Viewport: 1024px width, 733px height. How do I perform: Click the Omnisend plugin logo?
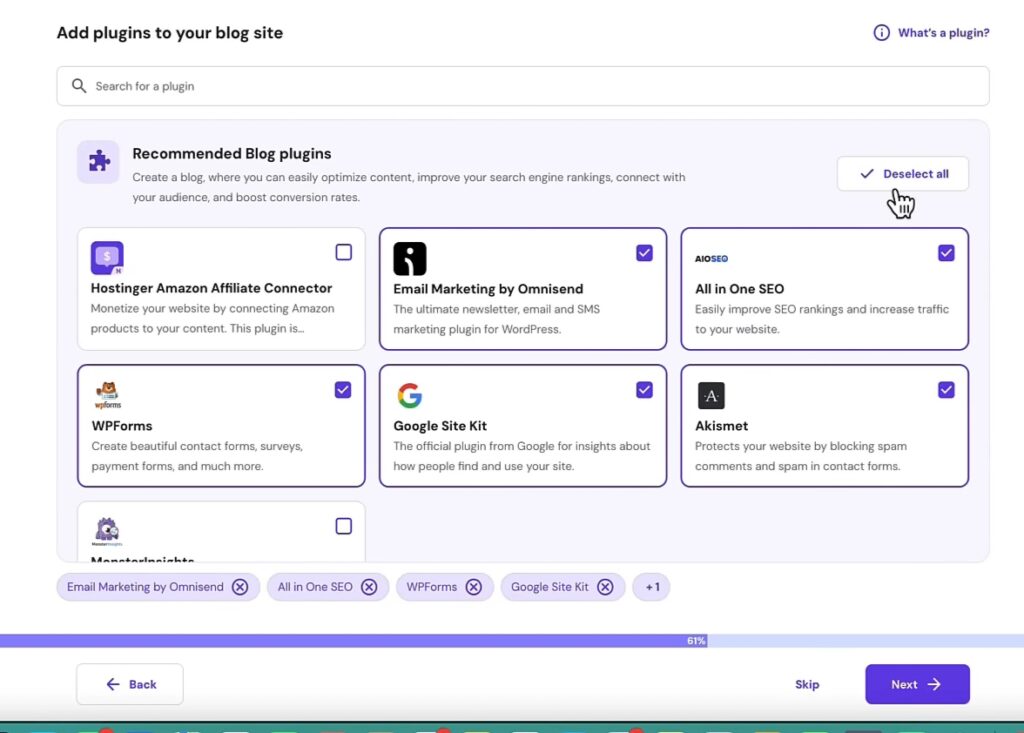tap(409, 259)
